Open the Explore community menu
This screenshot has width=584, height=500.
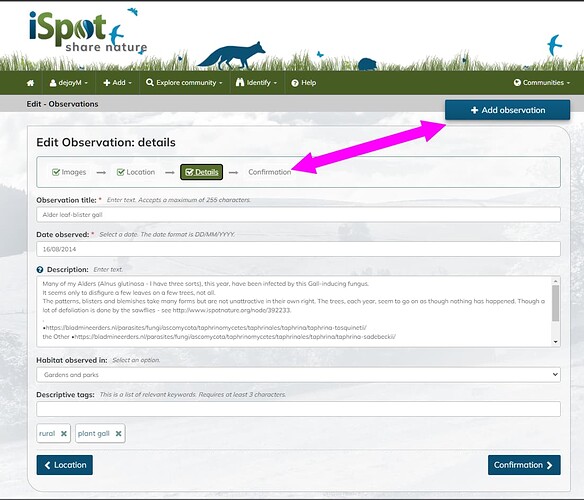pos(184,83)
